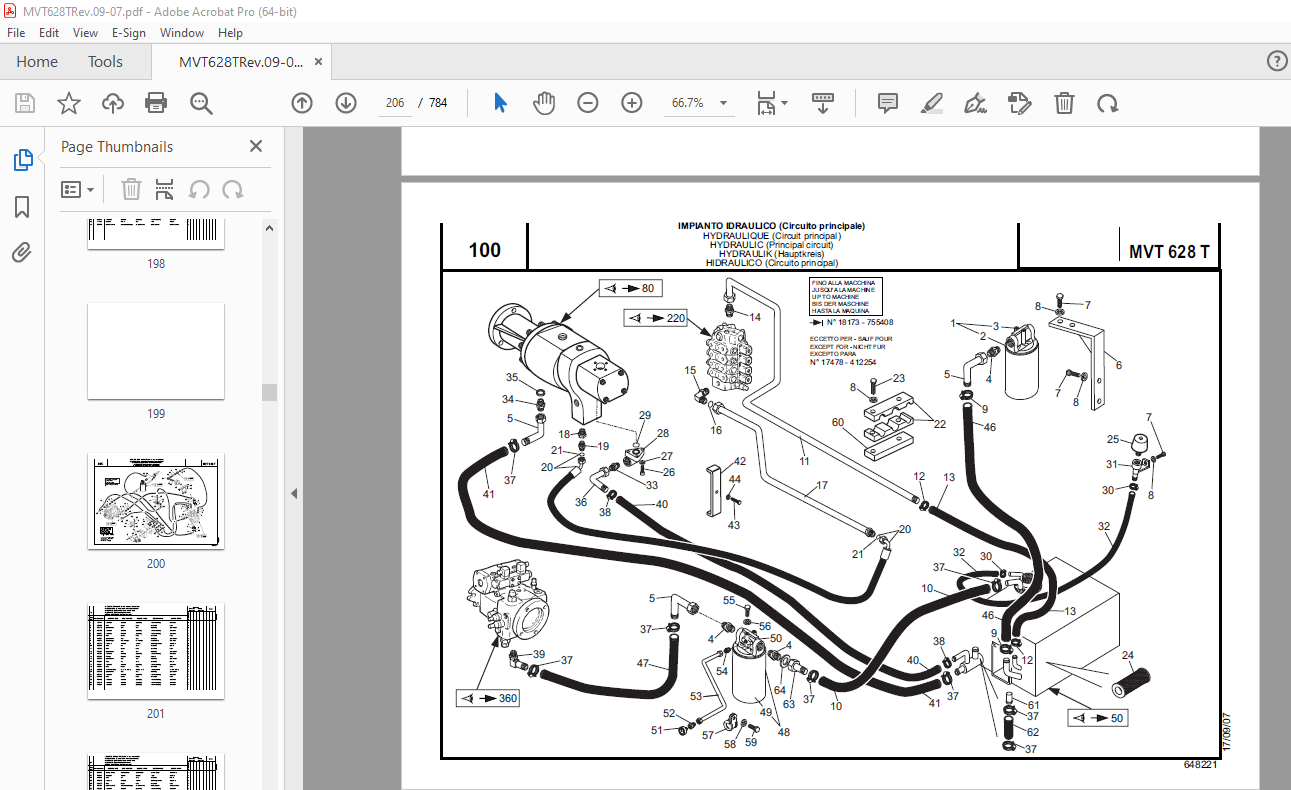1291x790 pixels.
Task: Click the arrow 80 reference link in the diagram
Action: tap(630, 289)
